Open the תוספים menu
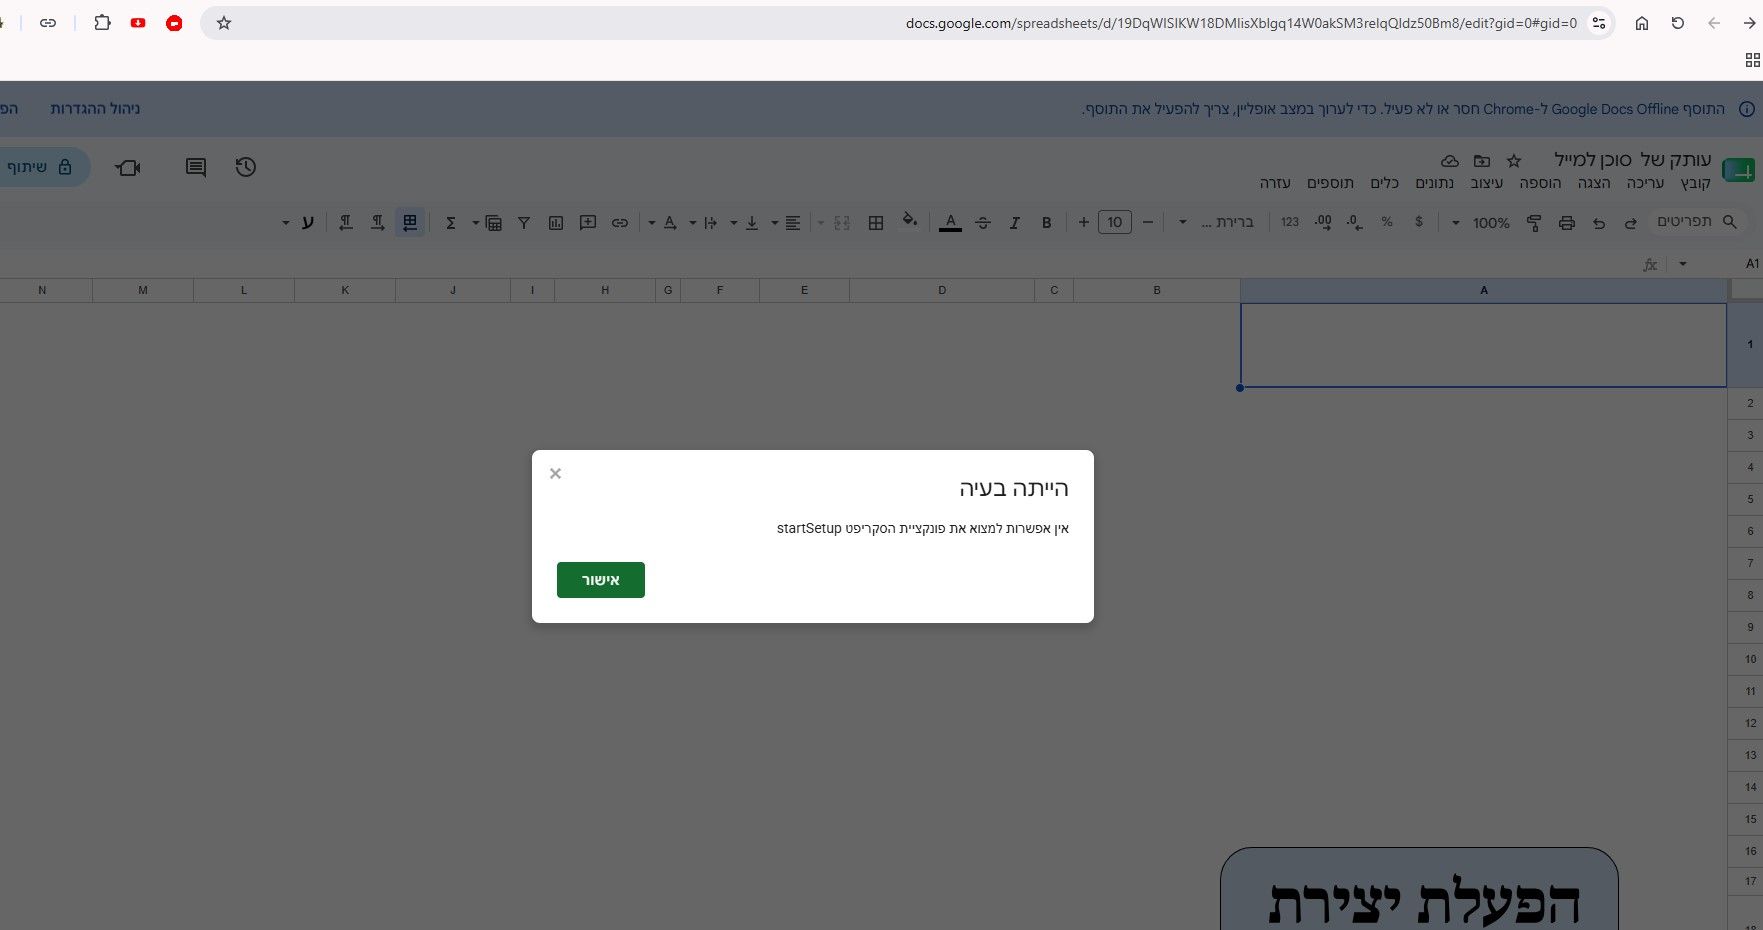Screen dimensions: 1763x930 click(x=1330, y=183)
